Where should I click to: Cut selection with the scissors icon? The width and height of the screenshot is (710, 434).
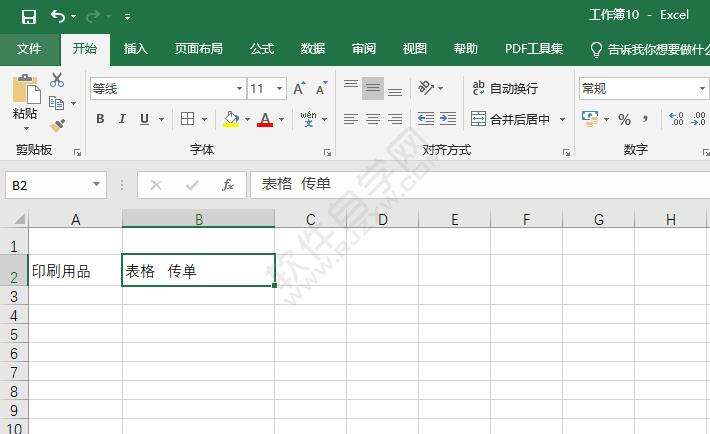coord(57,80)
